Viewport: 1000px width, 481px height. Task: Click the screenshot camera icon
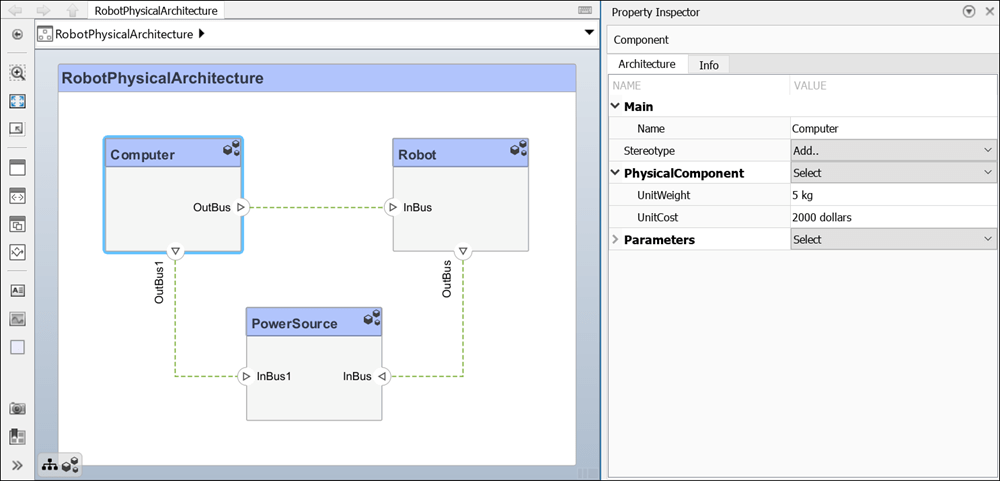(x=17, y=408)
